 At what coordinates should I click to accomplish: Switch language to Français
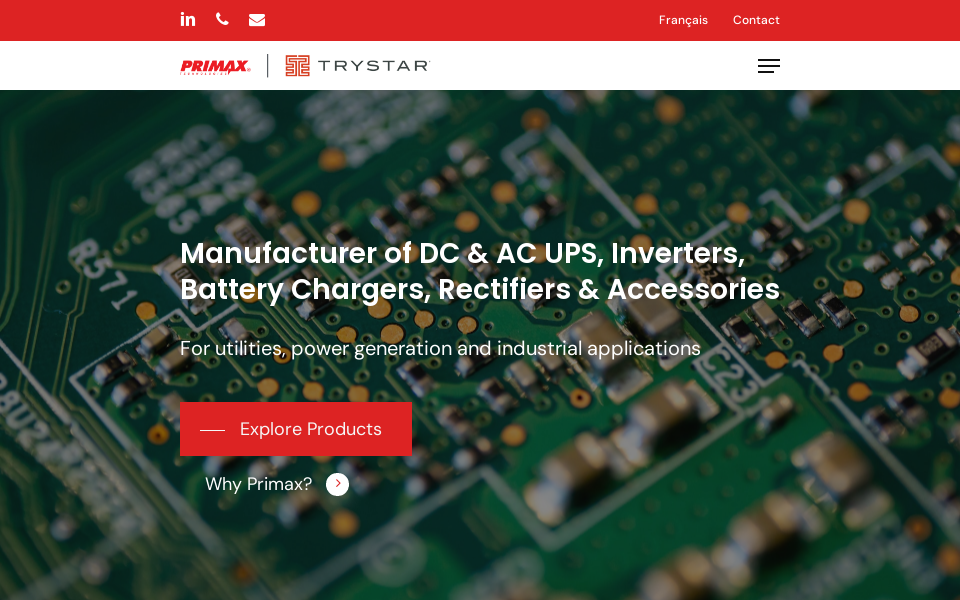(x=683, y=20)
